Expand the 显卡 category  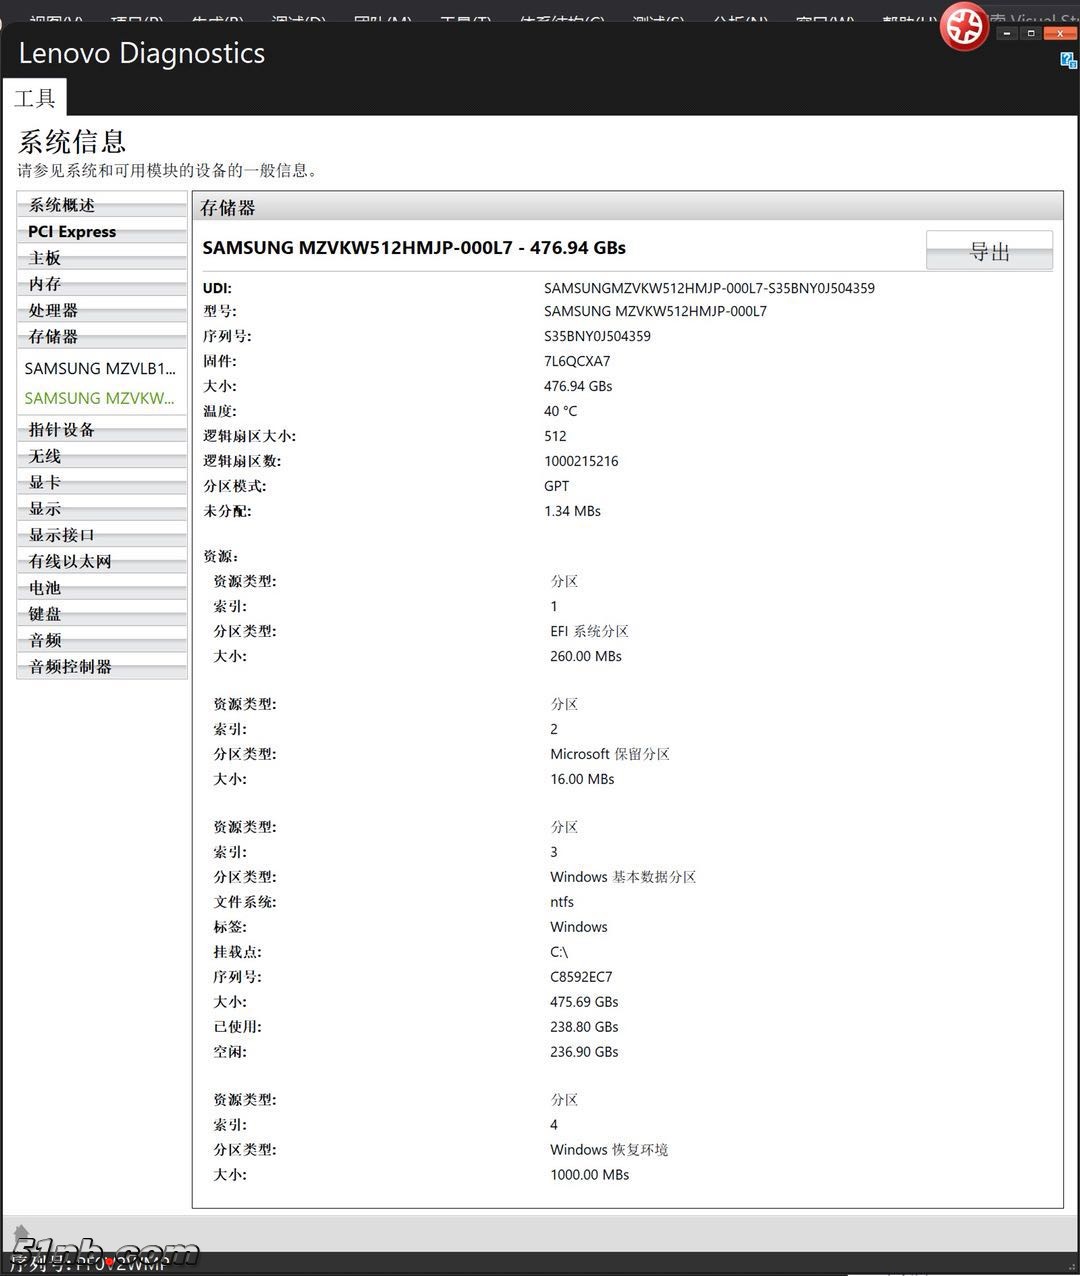(101, 482)
